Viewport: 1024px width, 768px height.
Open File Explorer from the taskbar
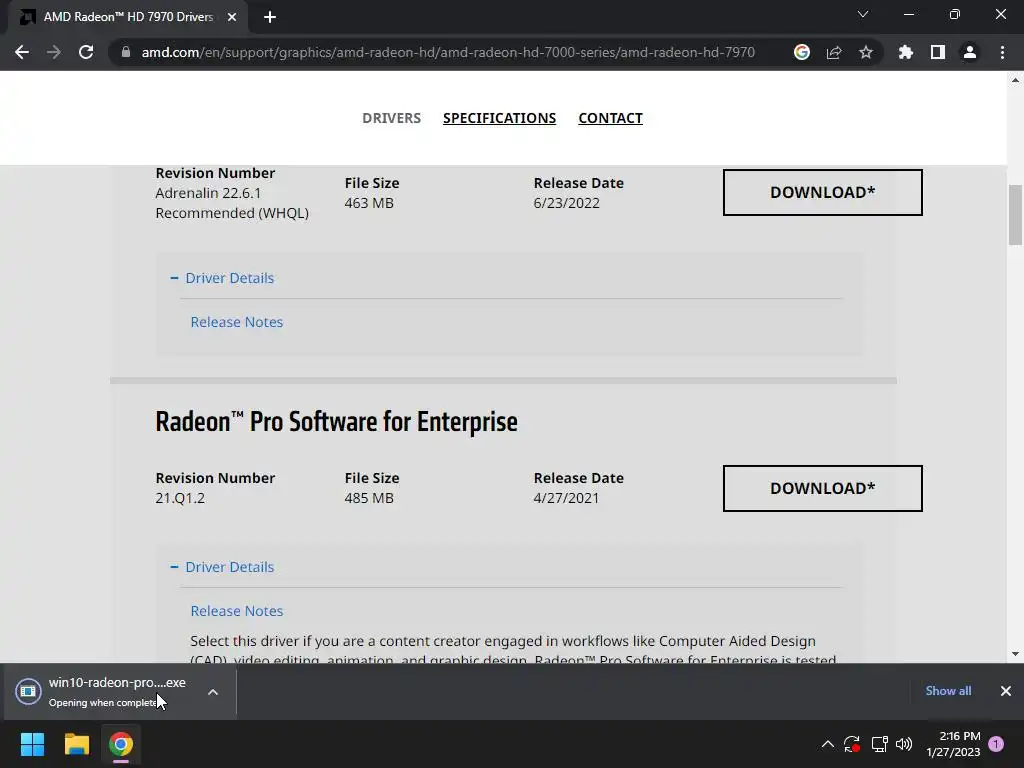click(76, 744)
